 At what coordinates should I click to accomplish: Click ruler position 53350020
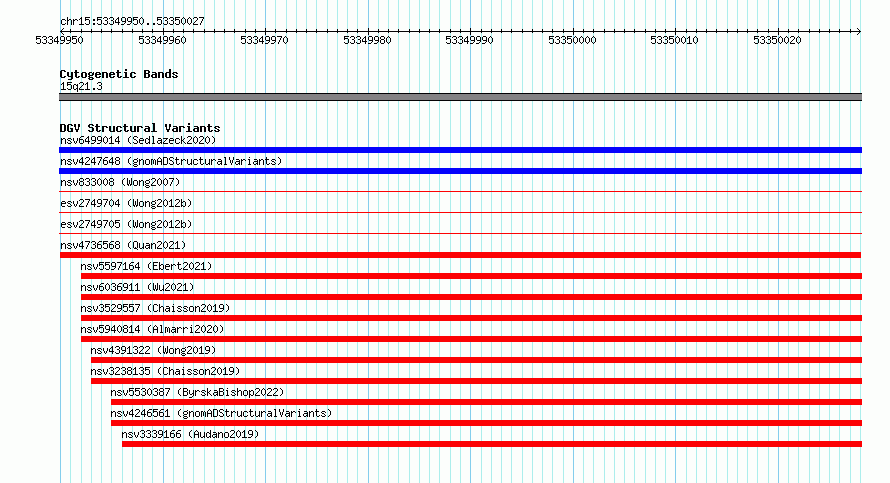(x=777, y=40)
